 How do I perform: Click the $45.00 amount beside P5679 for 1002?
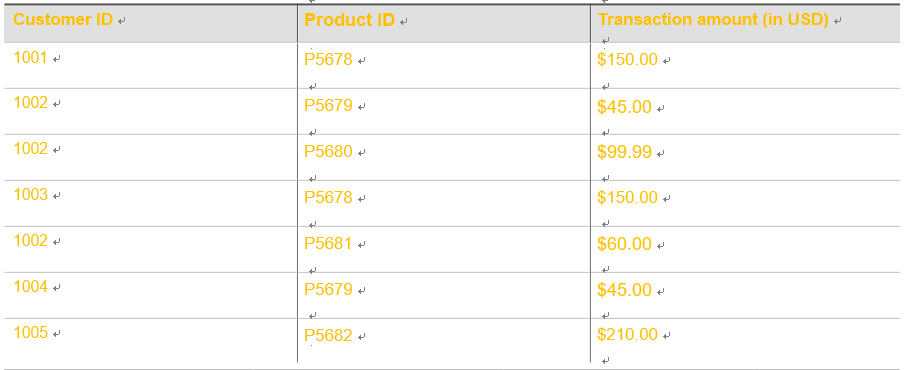tap(625, 107)
